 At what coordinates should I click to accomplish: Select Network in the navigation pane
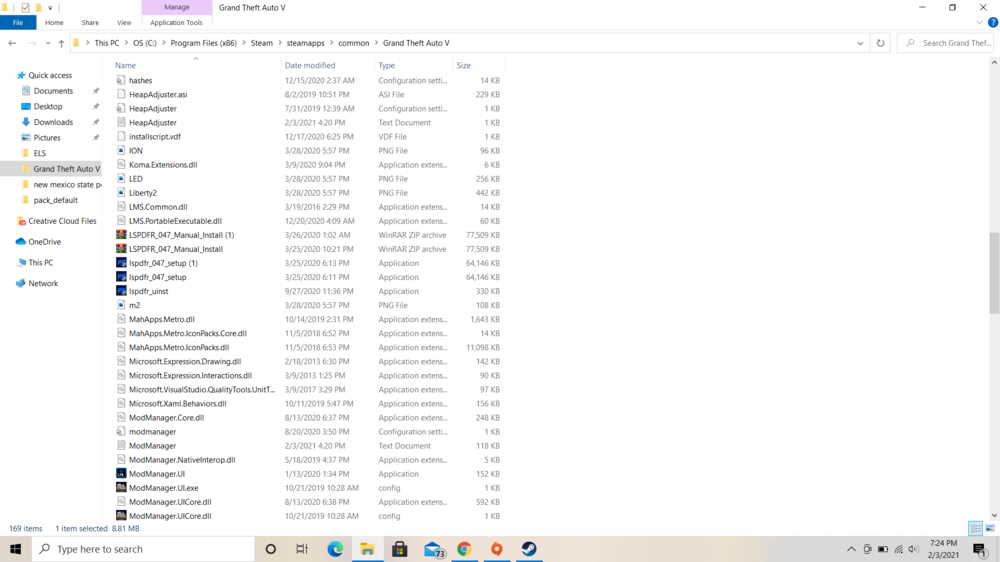point(43,283)
